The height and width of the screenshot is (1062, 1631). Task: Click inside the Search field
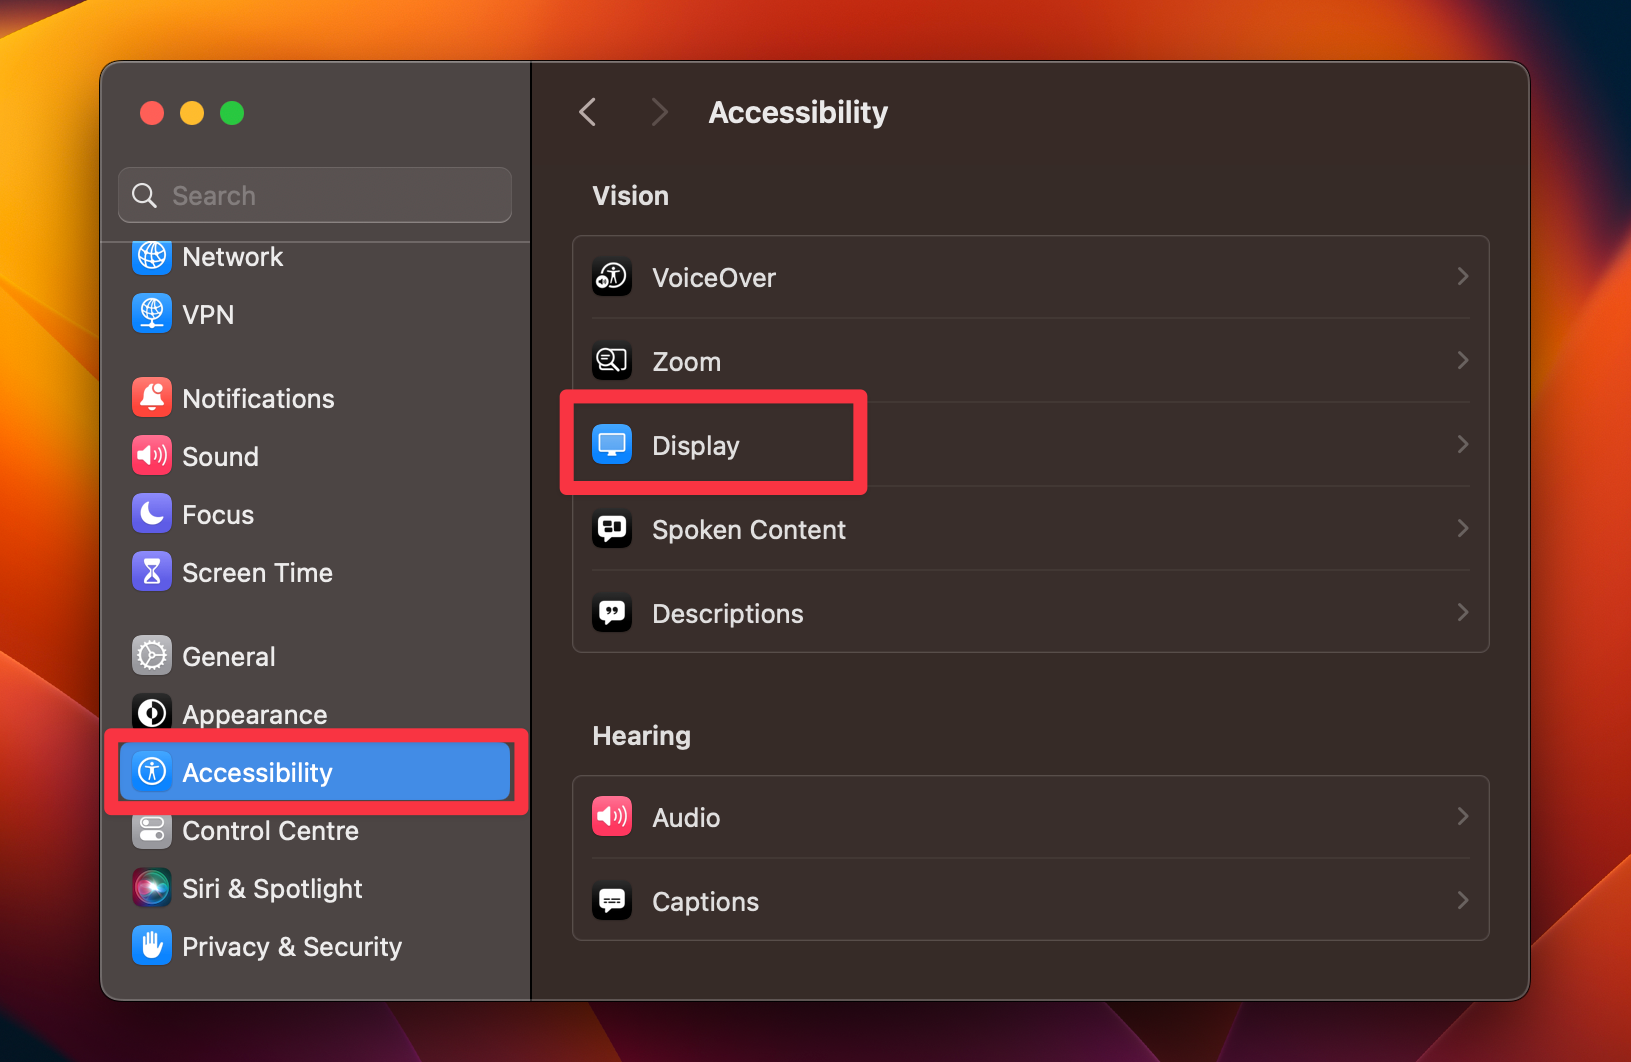pyautogui.click(x=314, y=195)
